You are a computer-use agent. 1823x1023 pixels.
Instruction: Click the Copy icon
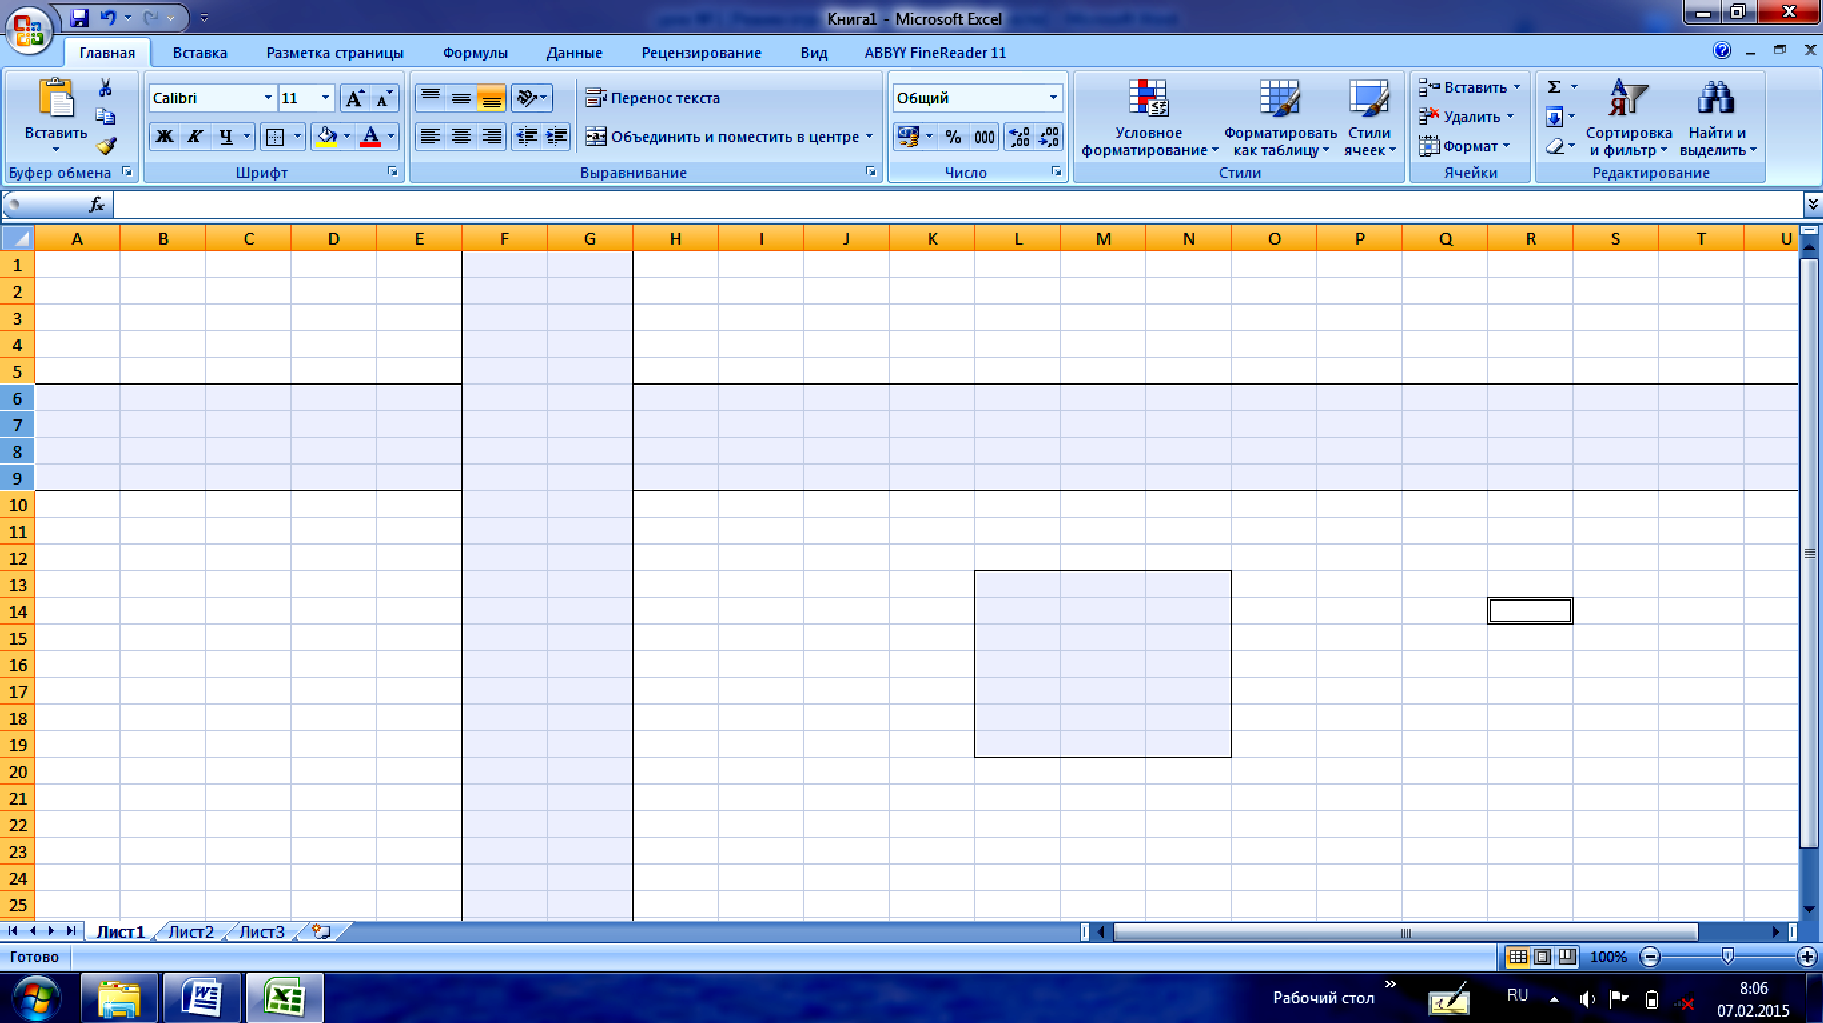point(105,116)
